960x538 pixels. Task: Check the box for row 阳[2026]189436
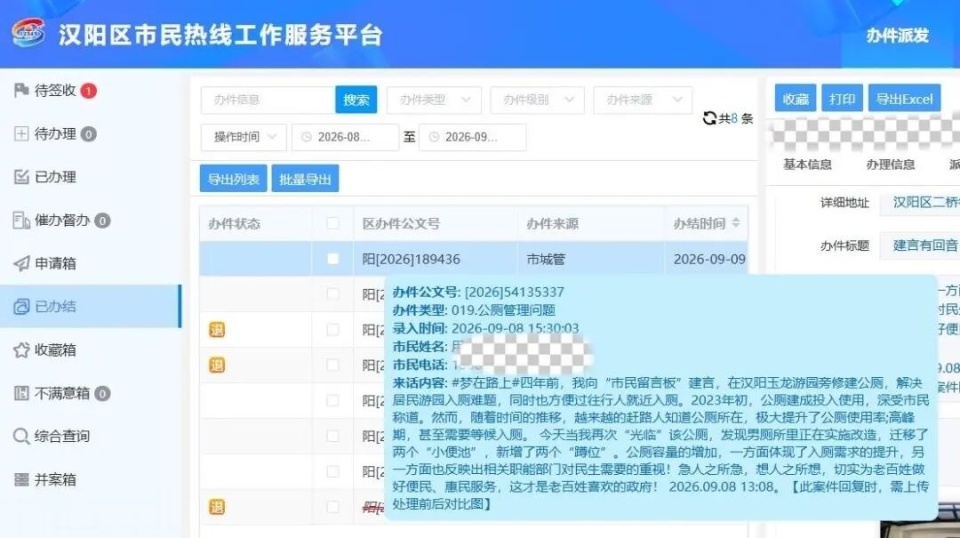[x=332, y=259]
